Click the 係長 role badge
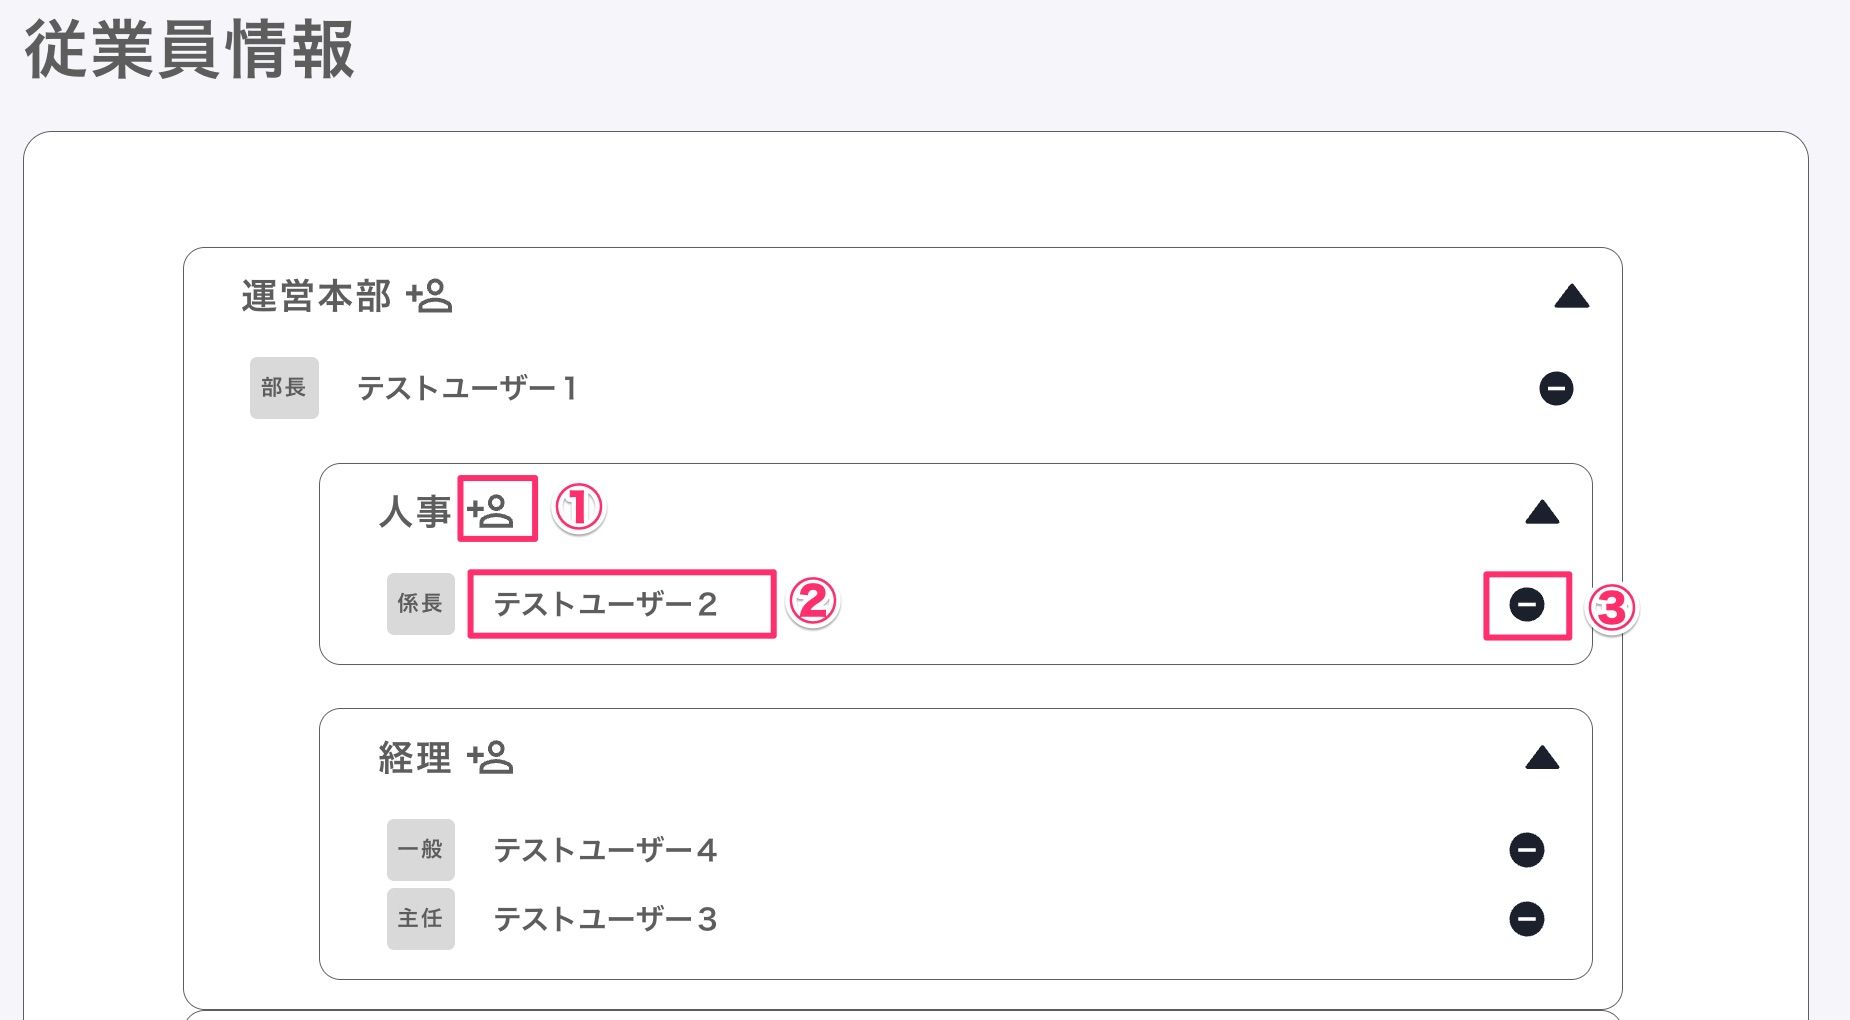 pos(421,604)
